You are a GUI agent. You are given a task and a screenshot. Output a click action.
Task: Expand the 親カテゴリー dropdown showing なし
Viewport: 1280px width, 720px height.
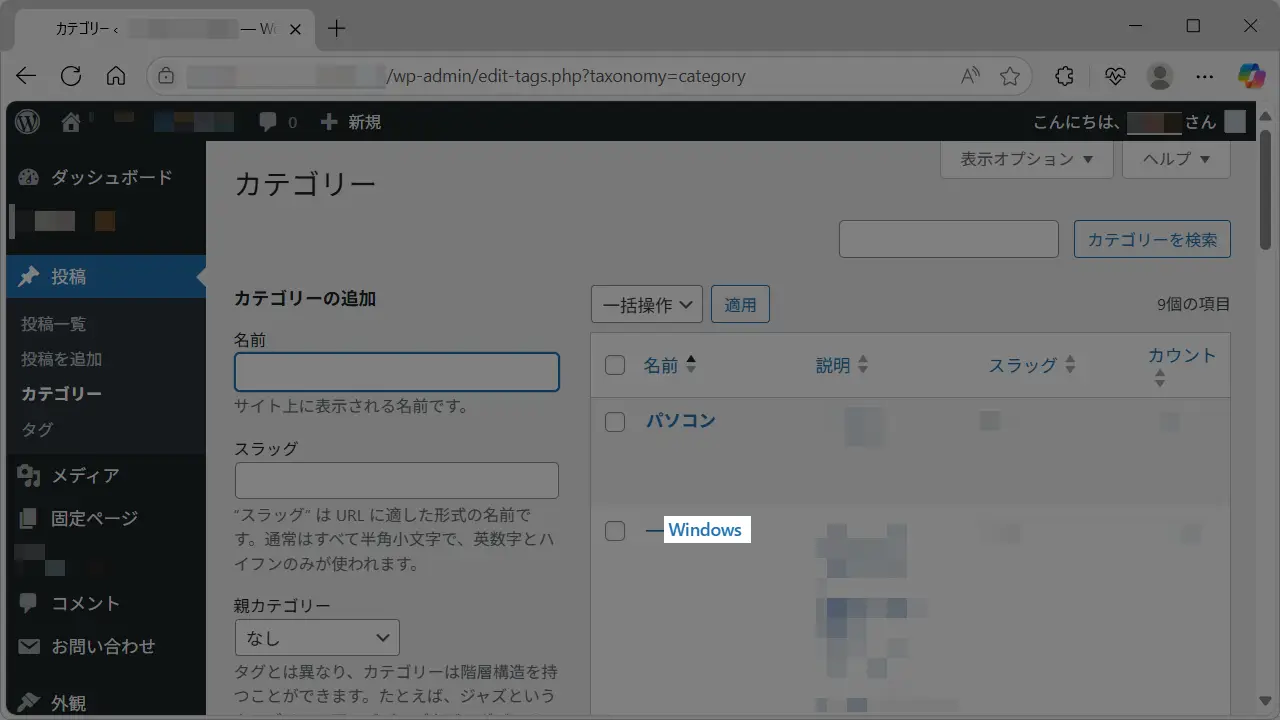click(317, 638)
